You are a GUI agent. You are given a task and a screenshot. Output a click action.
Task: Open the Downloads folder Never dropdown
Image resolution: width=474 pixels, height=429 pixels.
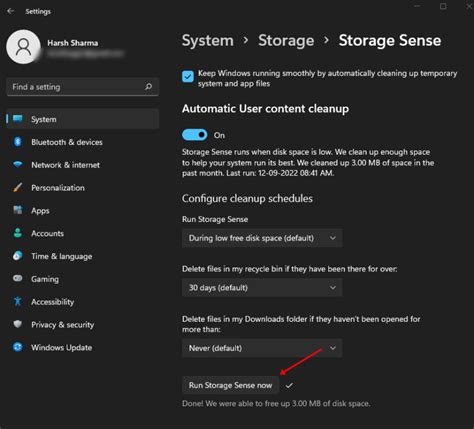click(262, 348)
